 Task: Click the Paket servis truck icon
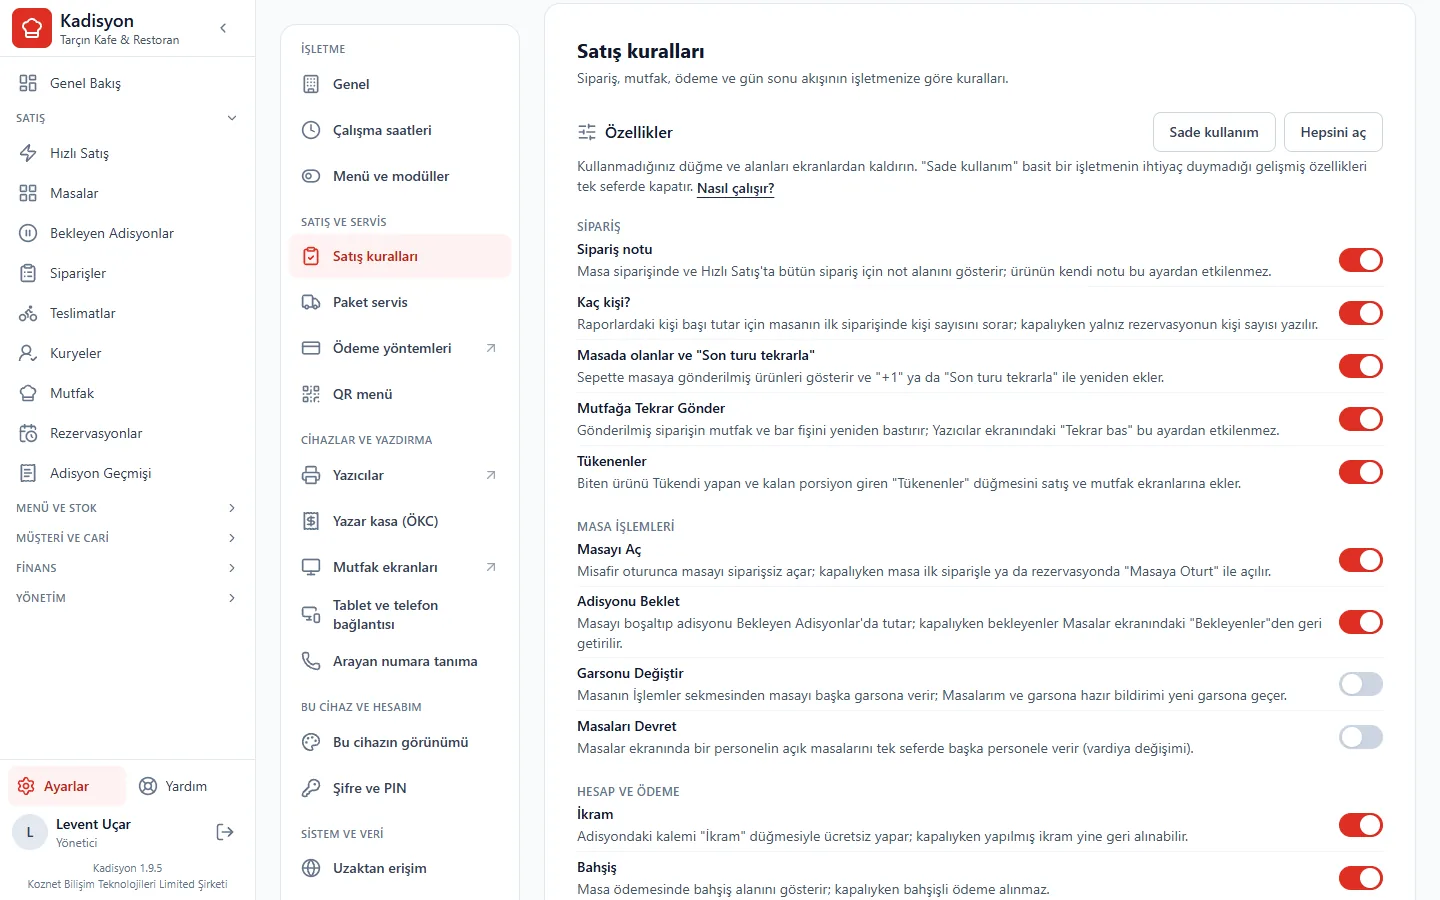tap(311, 302)
